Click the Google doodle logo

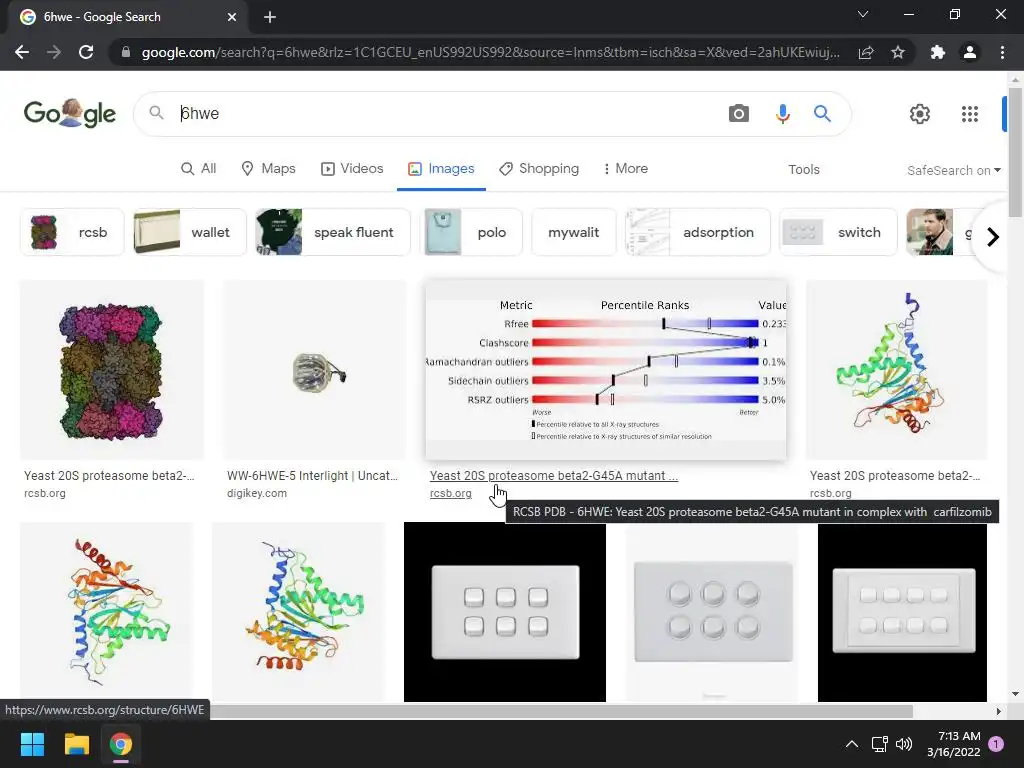click(x=70, y=114)
